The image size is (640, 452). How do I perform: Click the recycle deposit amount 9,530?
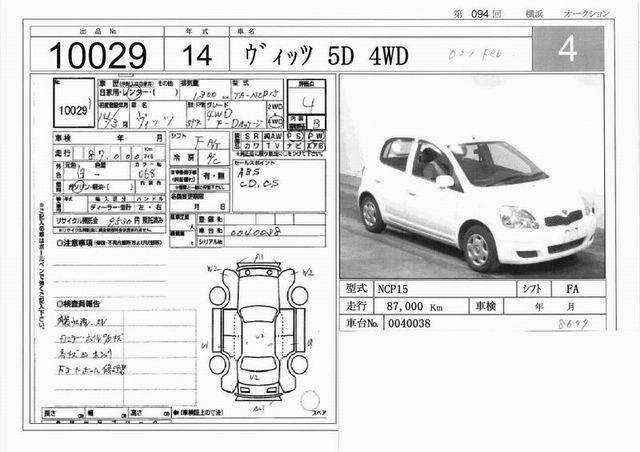[120, 221]
